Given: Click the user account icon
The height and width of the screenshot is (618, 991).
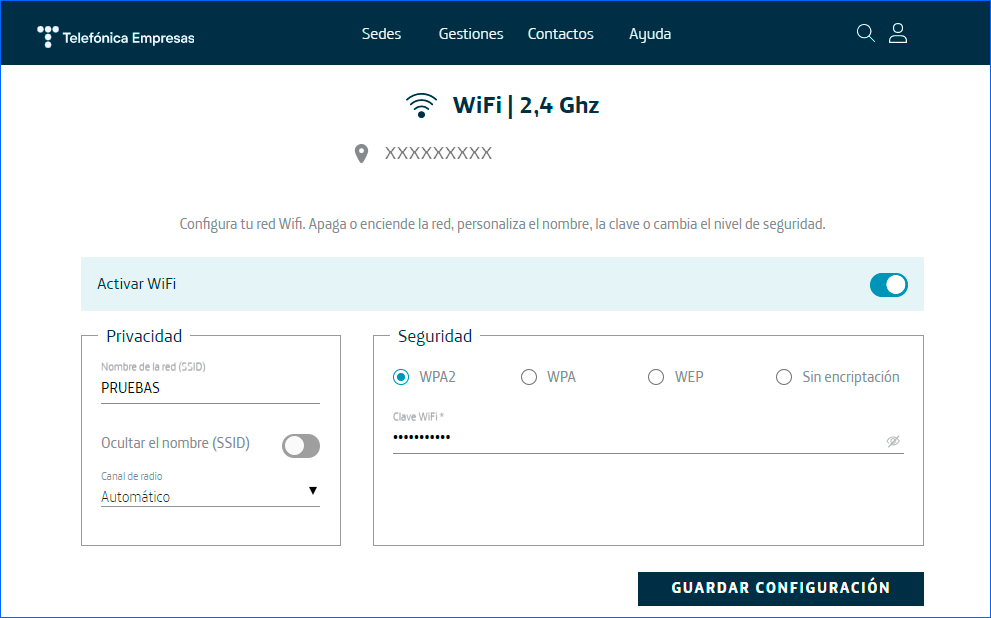Looking at the screenshot, I should [897, 33].
